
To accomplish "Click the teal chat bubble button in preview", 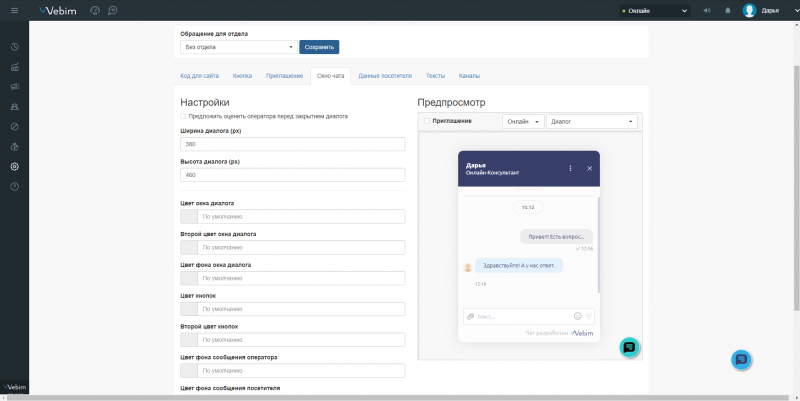I will (629, 347).
